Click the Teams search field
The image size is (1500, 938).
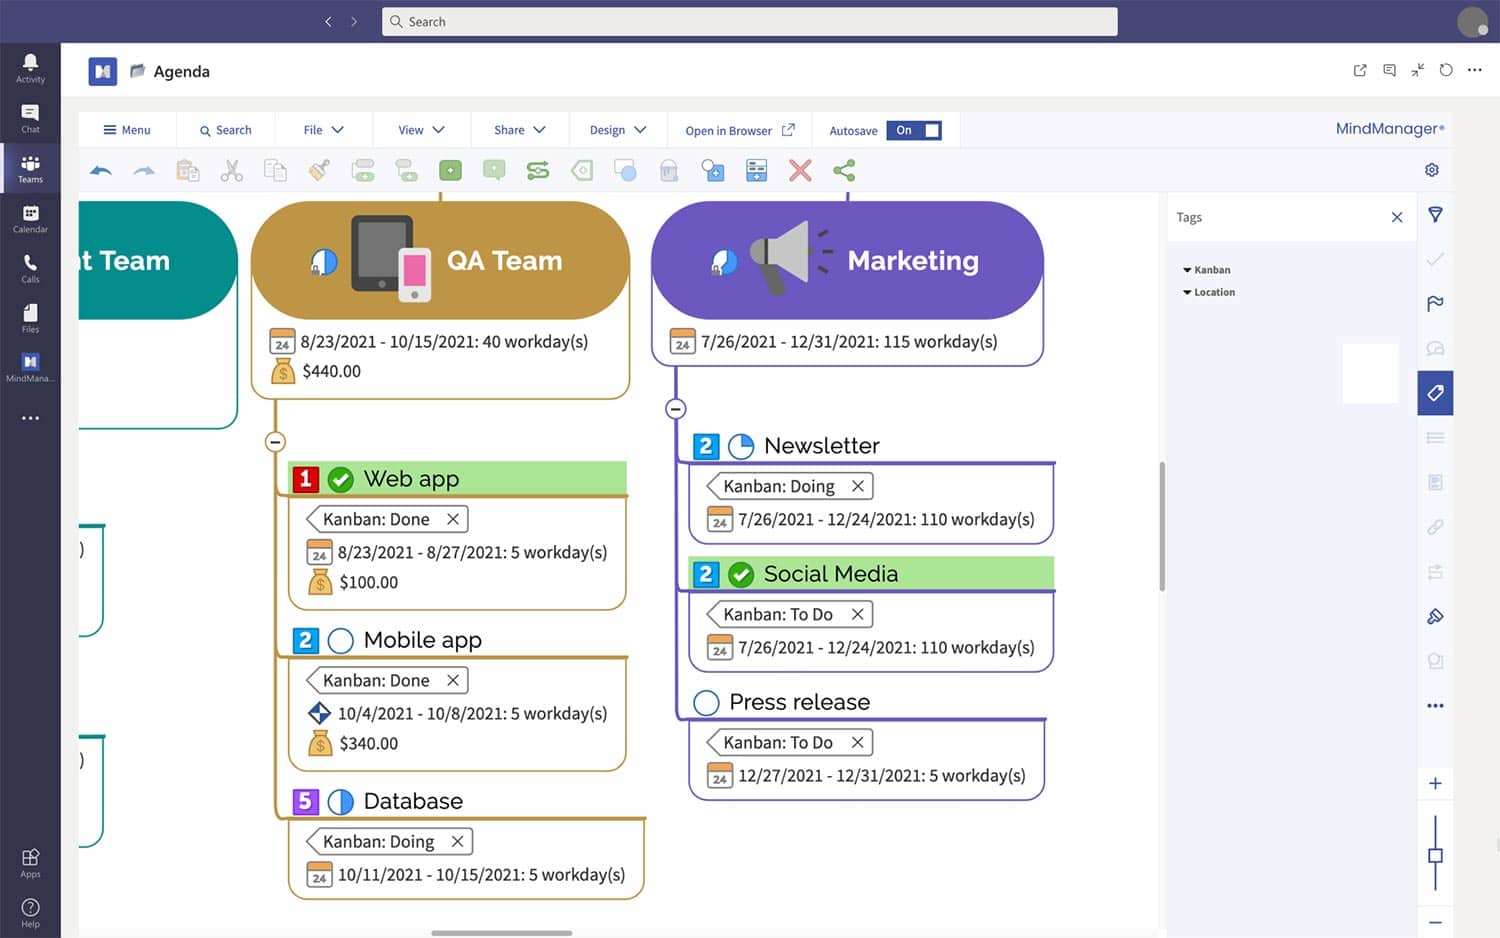pos(749,22)
